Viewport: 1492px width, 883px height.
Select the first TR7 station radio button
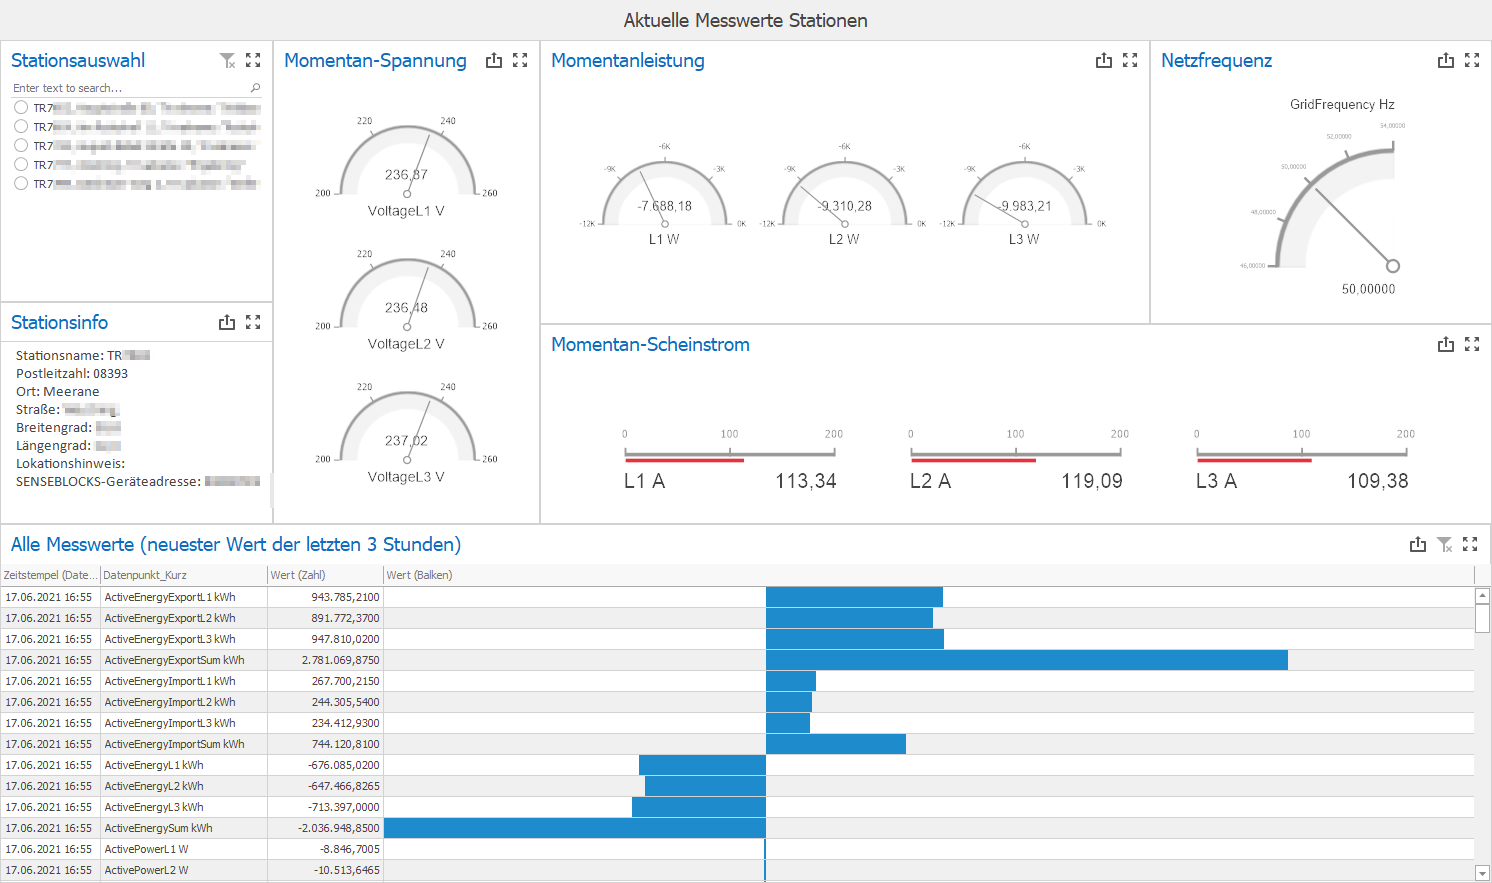(21, 107)
